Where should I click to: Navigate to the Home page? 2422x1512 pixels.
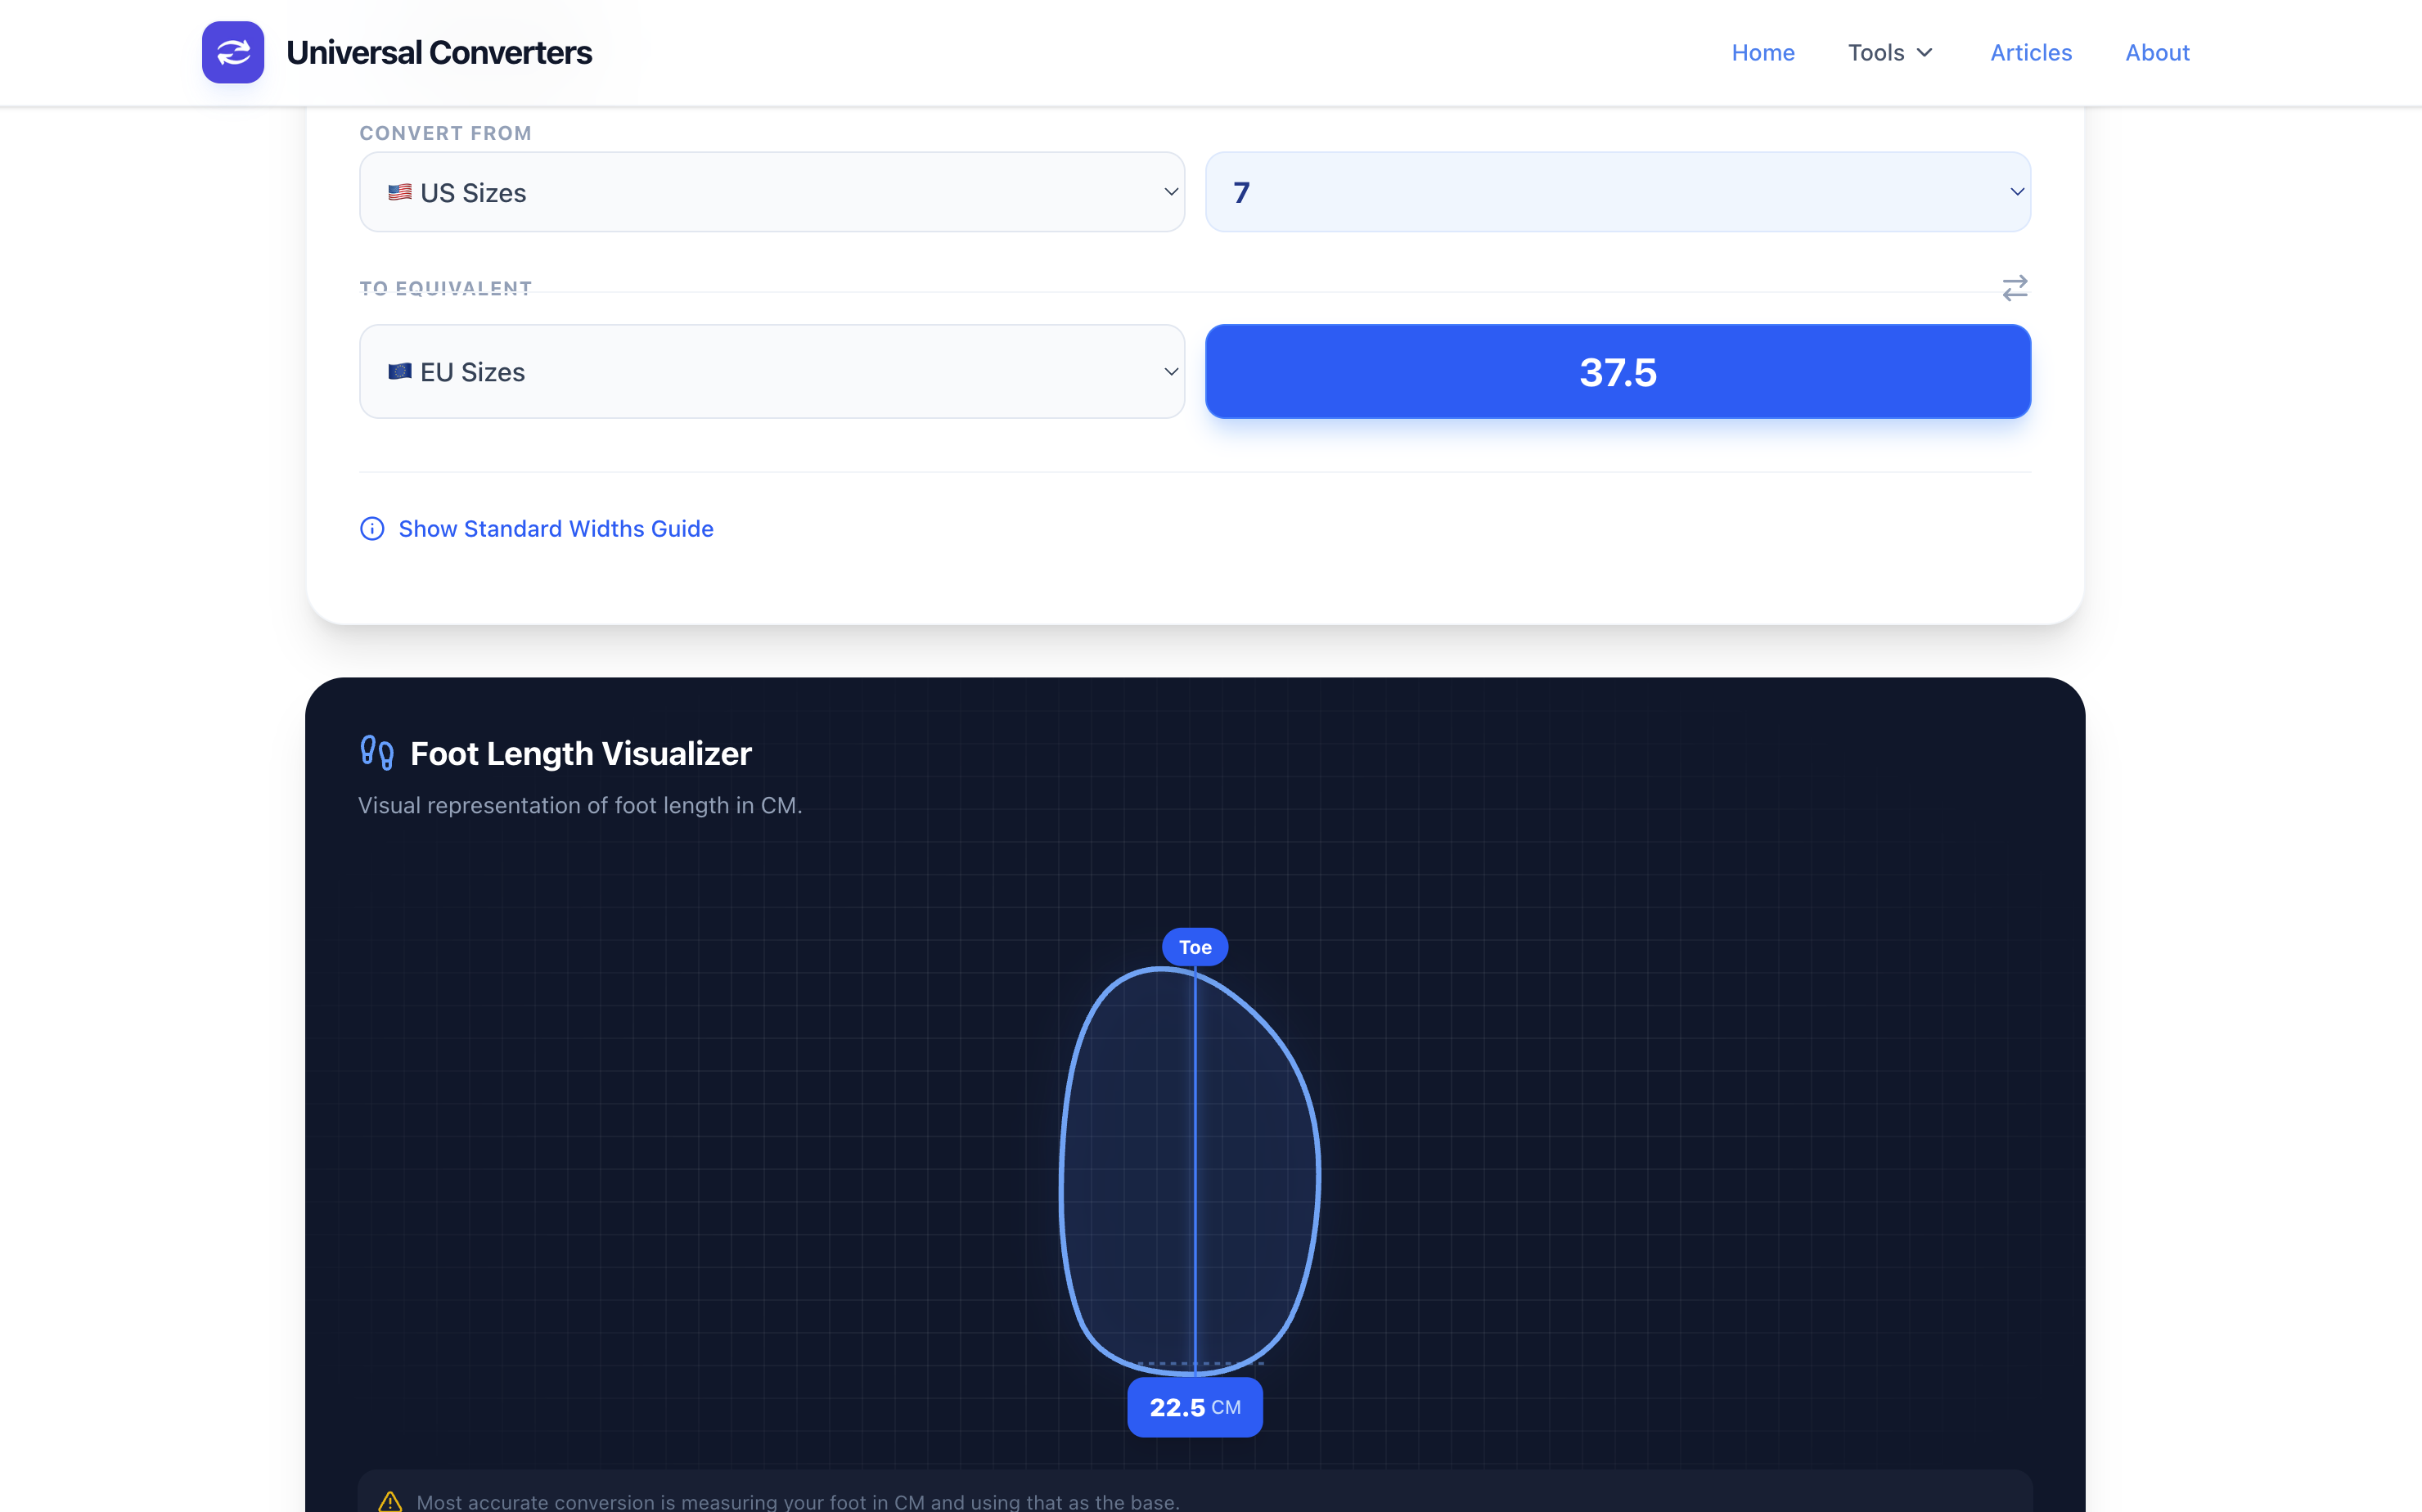1762,52
